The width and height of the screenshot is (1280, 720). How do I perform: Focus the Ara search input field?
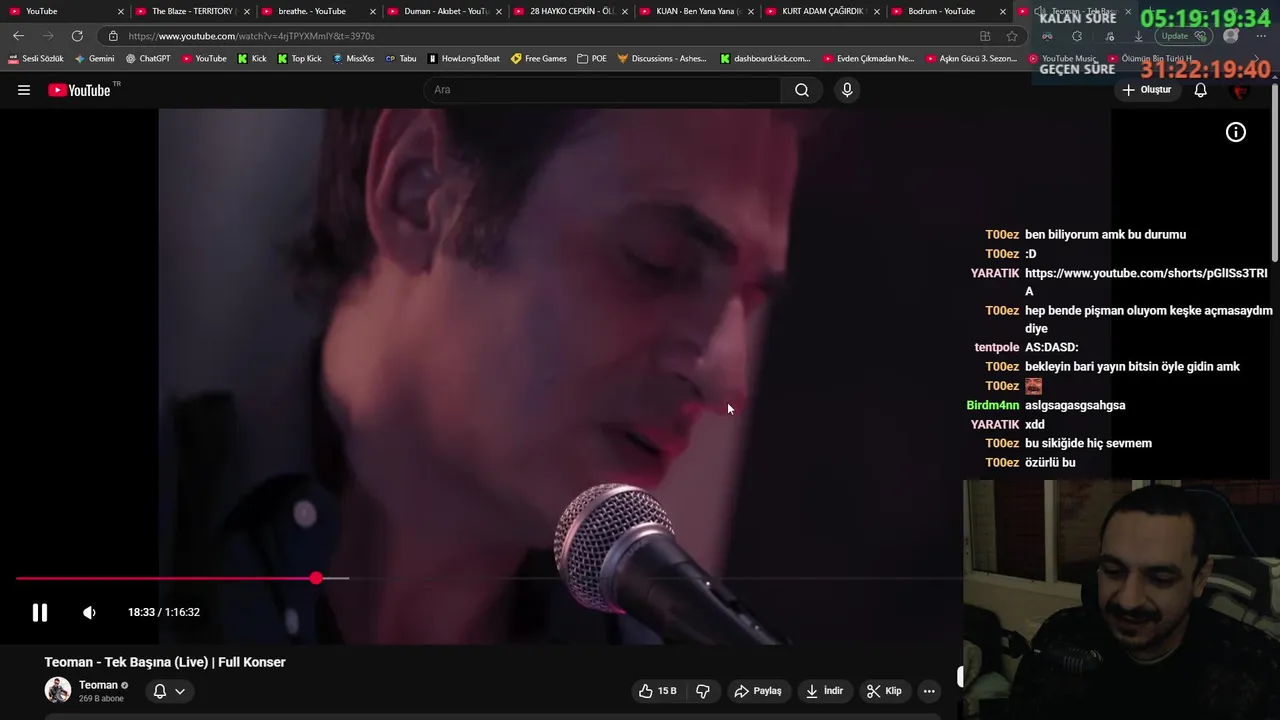pos(602,90)
